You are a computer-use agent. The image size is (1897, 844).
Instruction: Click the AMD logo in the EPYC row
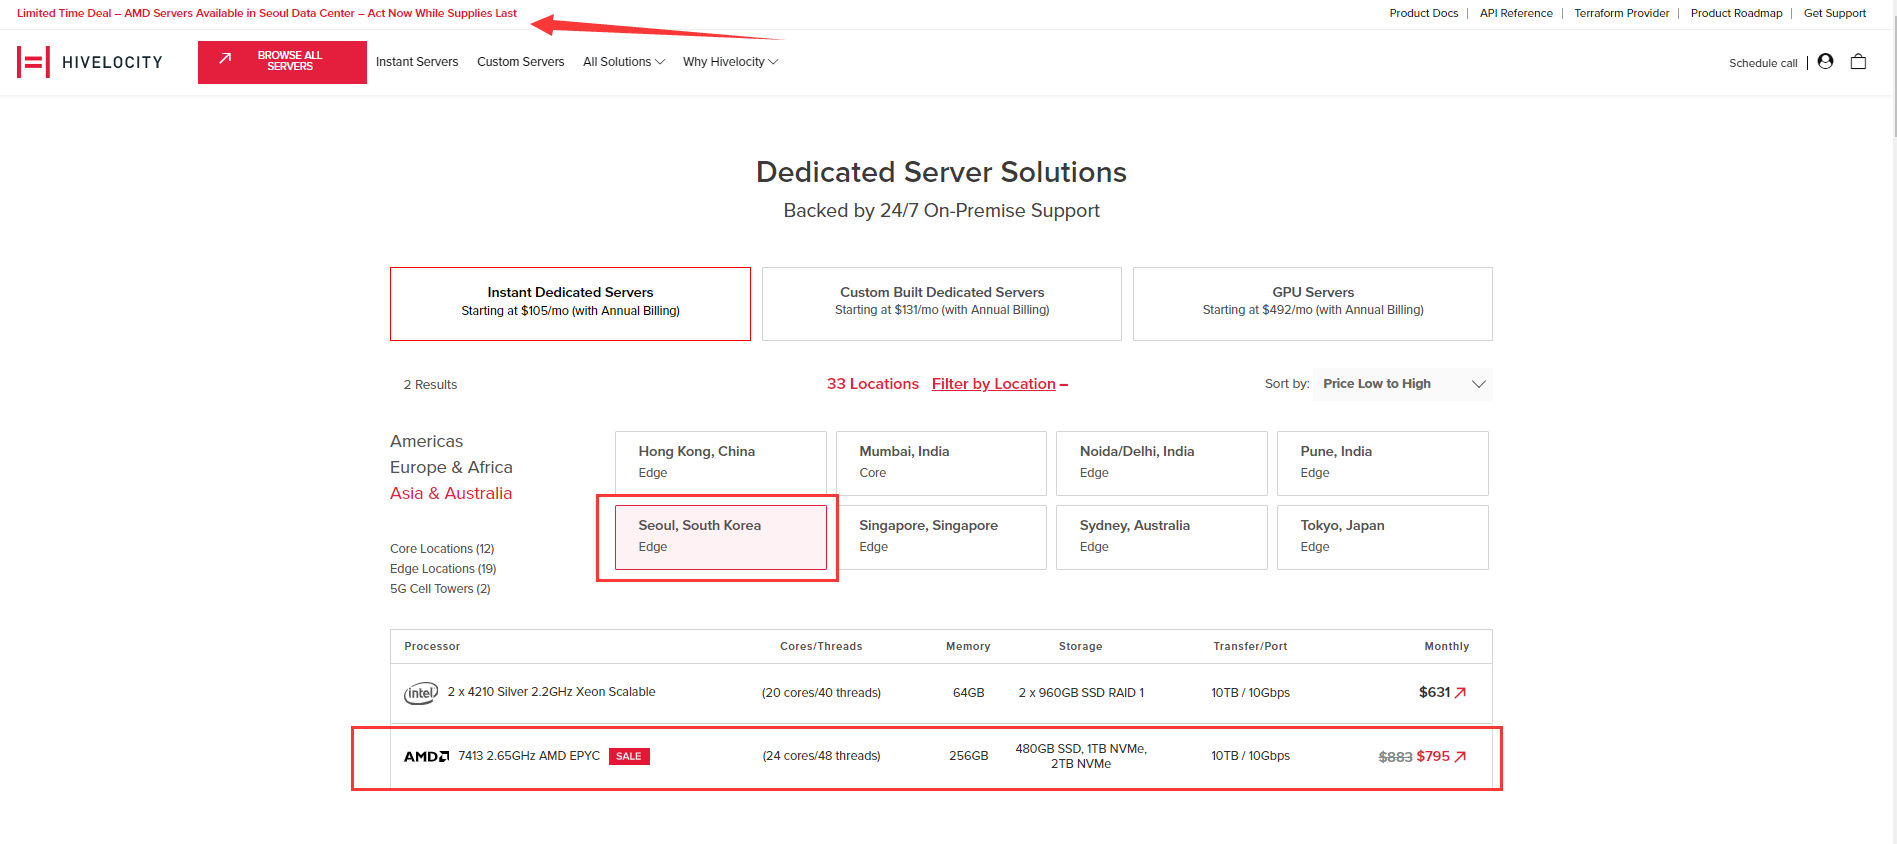427,756
